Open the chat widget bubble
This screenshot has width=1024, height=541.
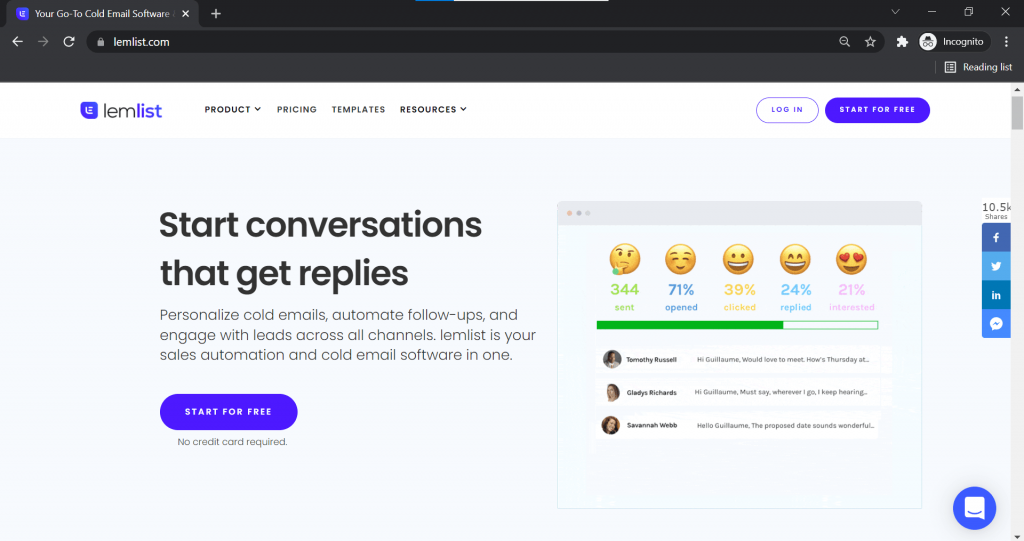(x=974, y=508)
